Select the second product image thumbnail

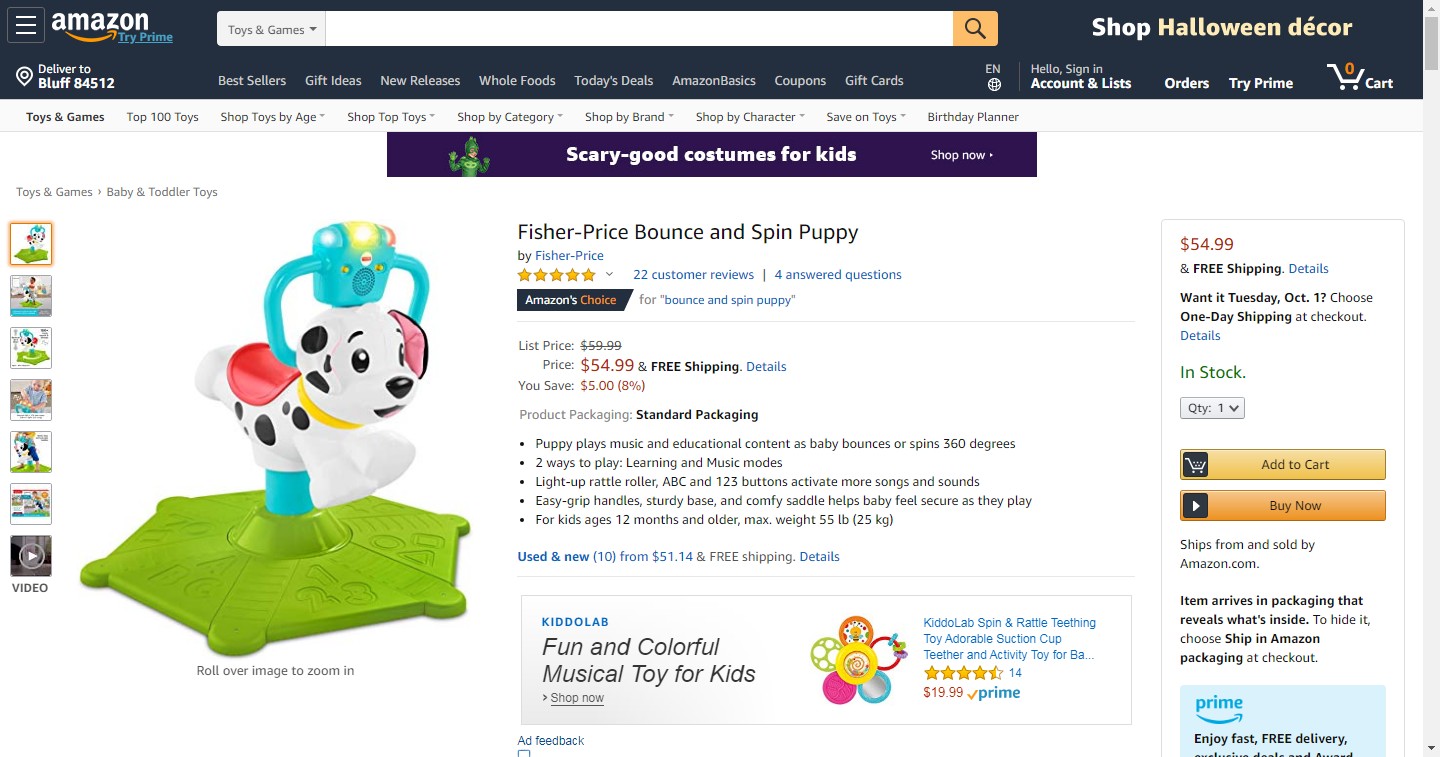click(x=31, y=296)
